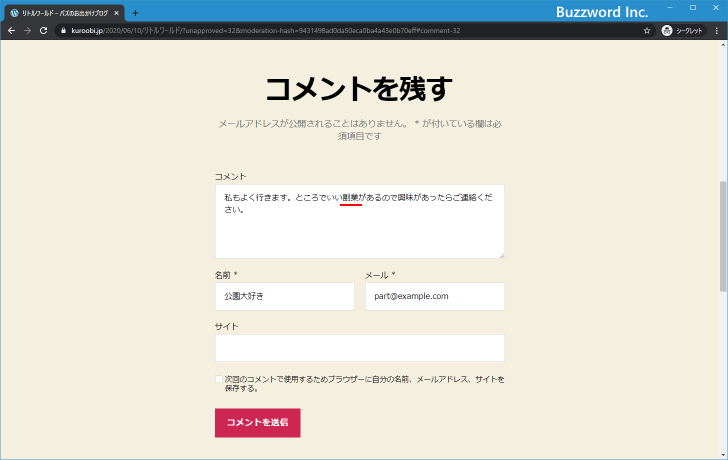The width and height of the screenshot is (728, 460).
Task: Open the Chrome three-dot menu
Action: [717, 31]
